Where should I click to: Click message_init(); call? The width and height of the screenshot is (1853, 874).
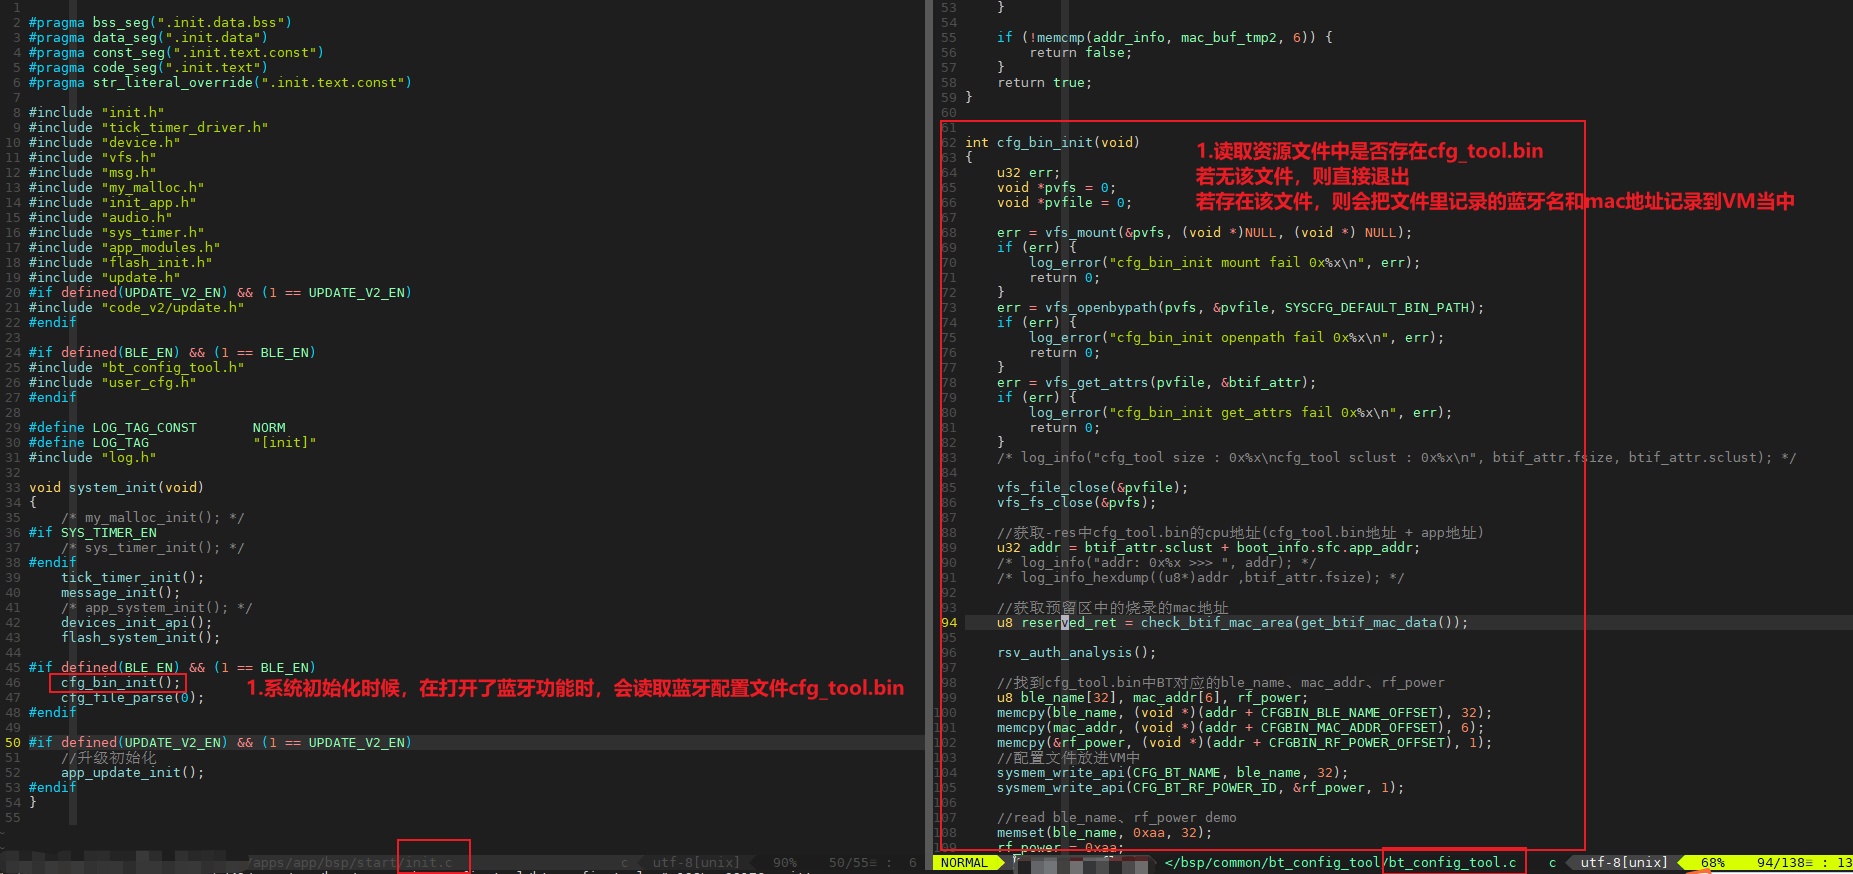coord(120,592)
